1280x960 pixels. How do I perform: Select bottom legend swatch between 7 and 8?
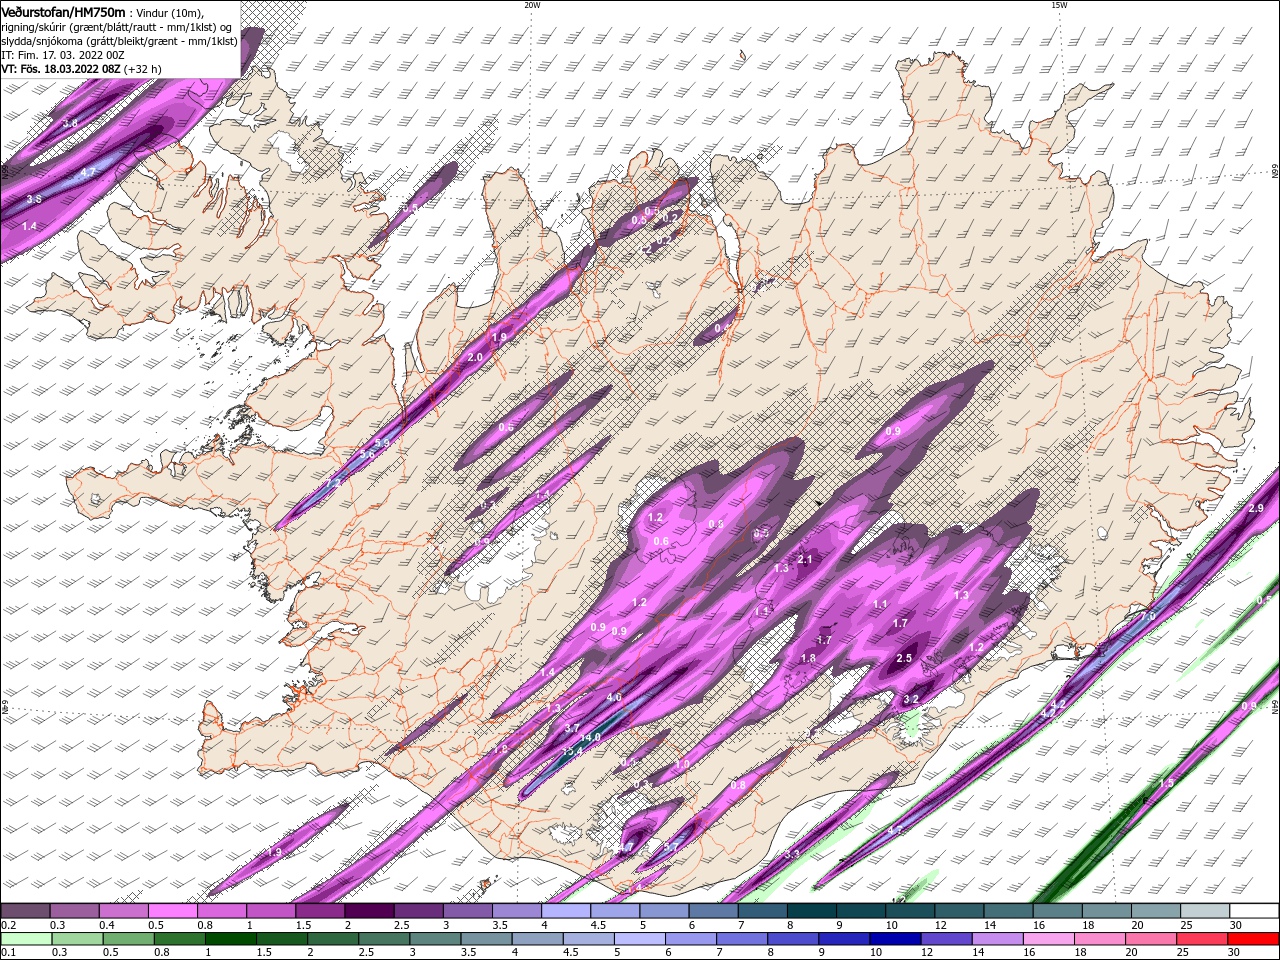[x=742, y=939]
